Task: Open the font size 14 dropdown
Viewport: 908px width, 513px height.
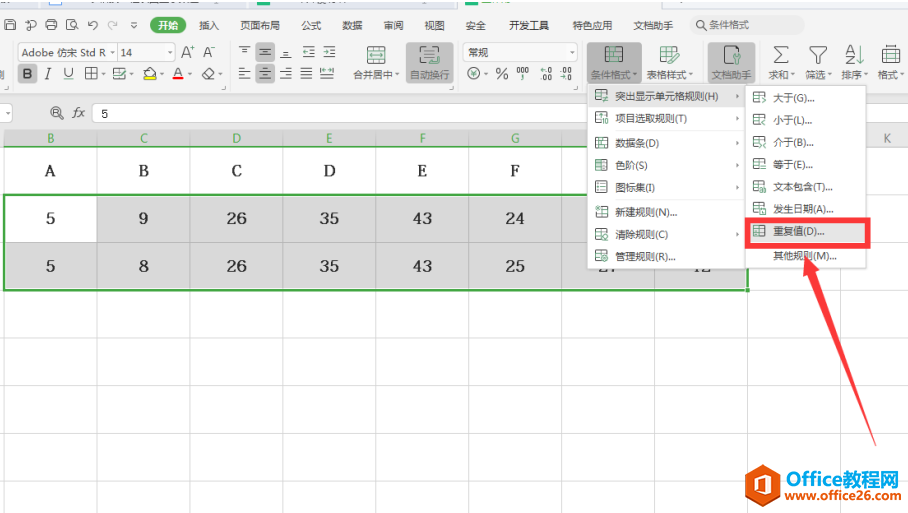Action: pyautogui.click(x=170, y=53)
